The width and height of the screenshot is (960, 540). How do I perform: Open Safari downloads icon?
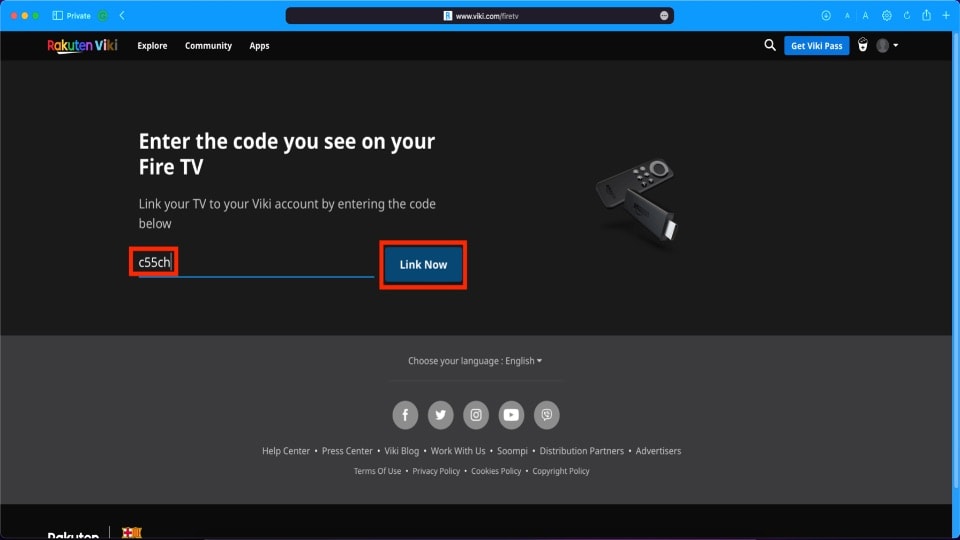point(826,16)
